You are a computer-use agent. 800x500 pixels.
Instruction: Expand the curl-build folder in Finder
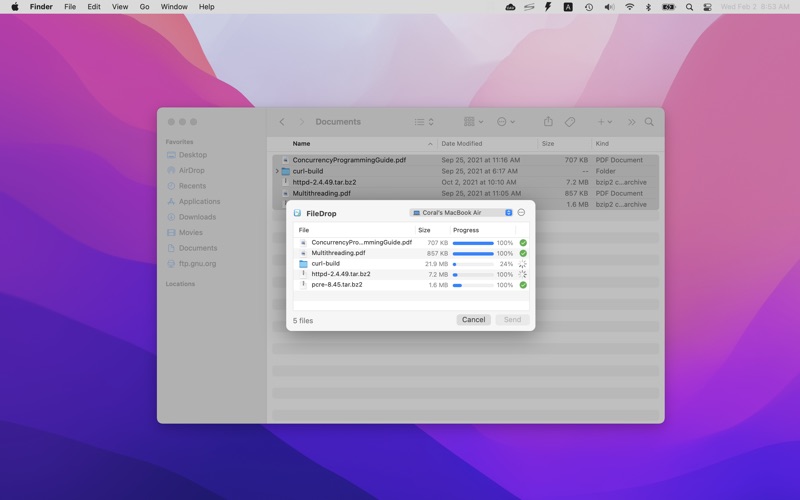coord(277,171)
